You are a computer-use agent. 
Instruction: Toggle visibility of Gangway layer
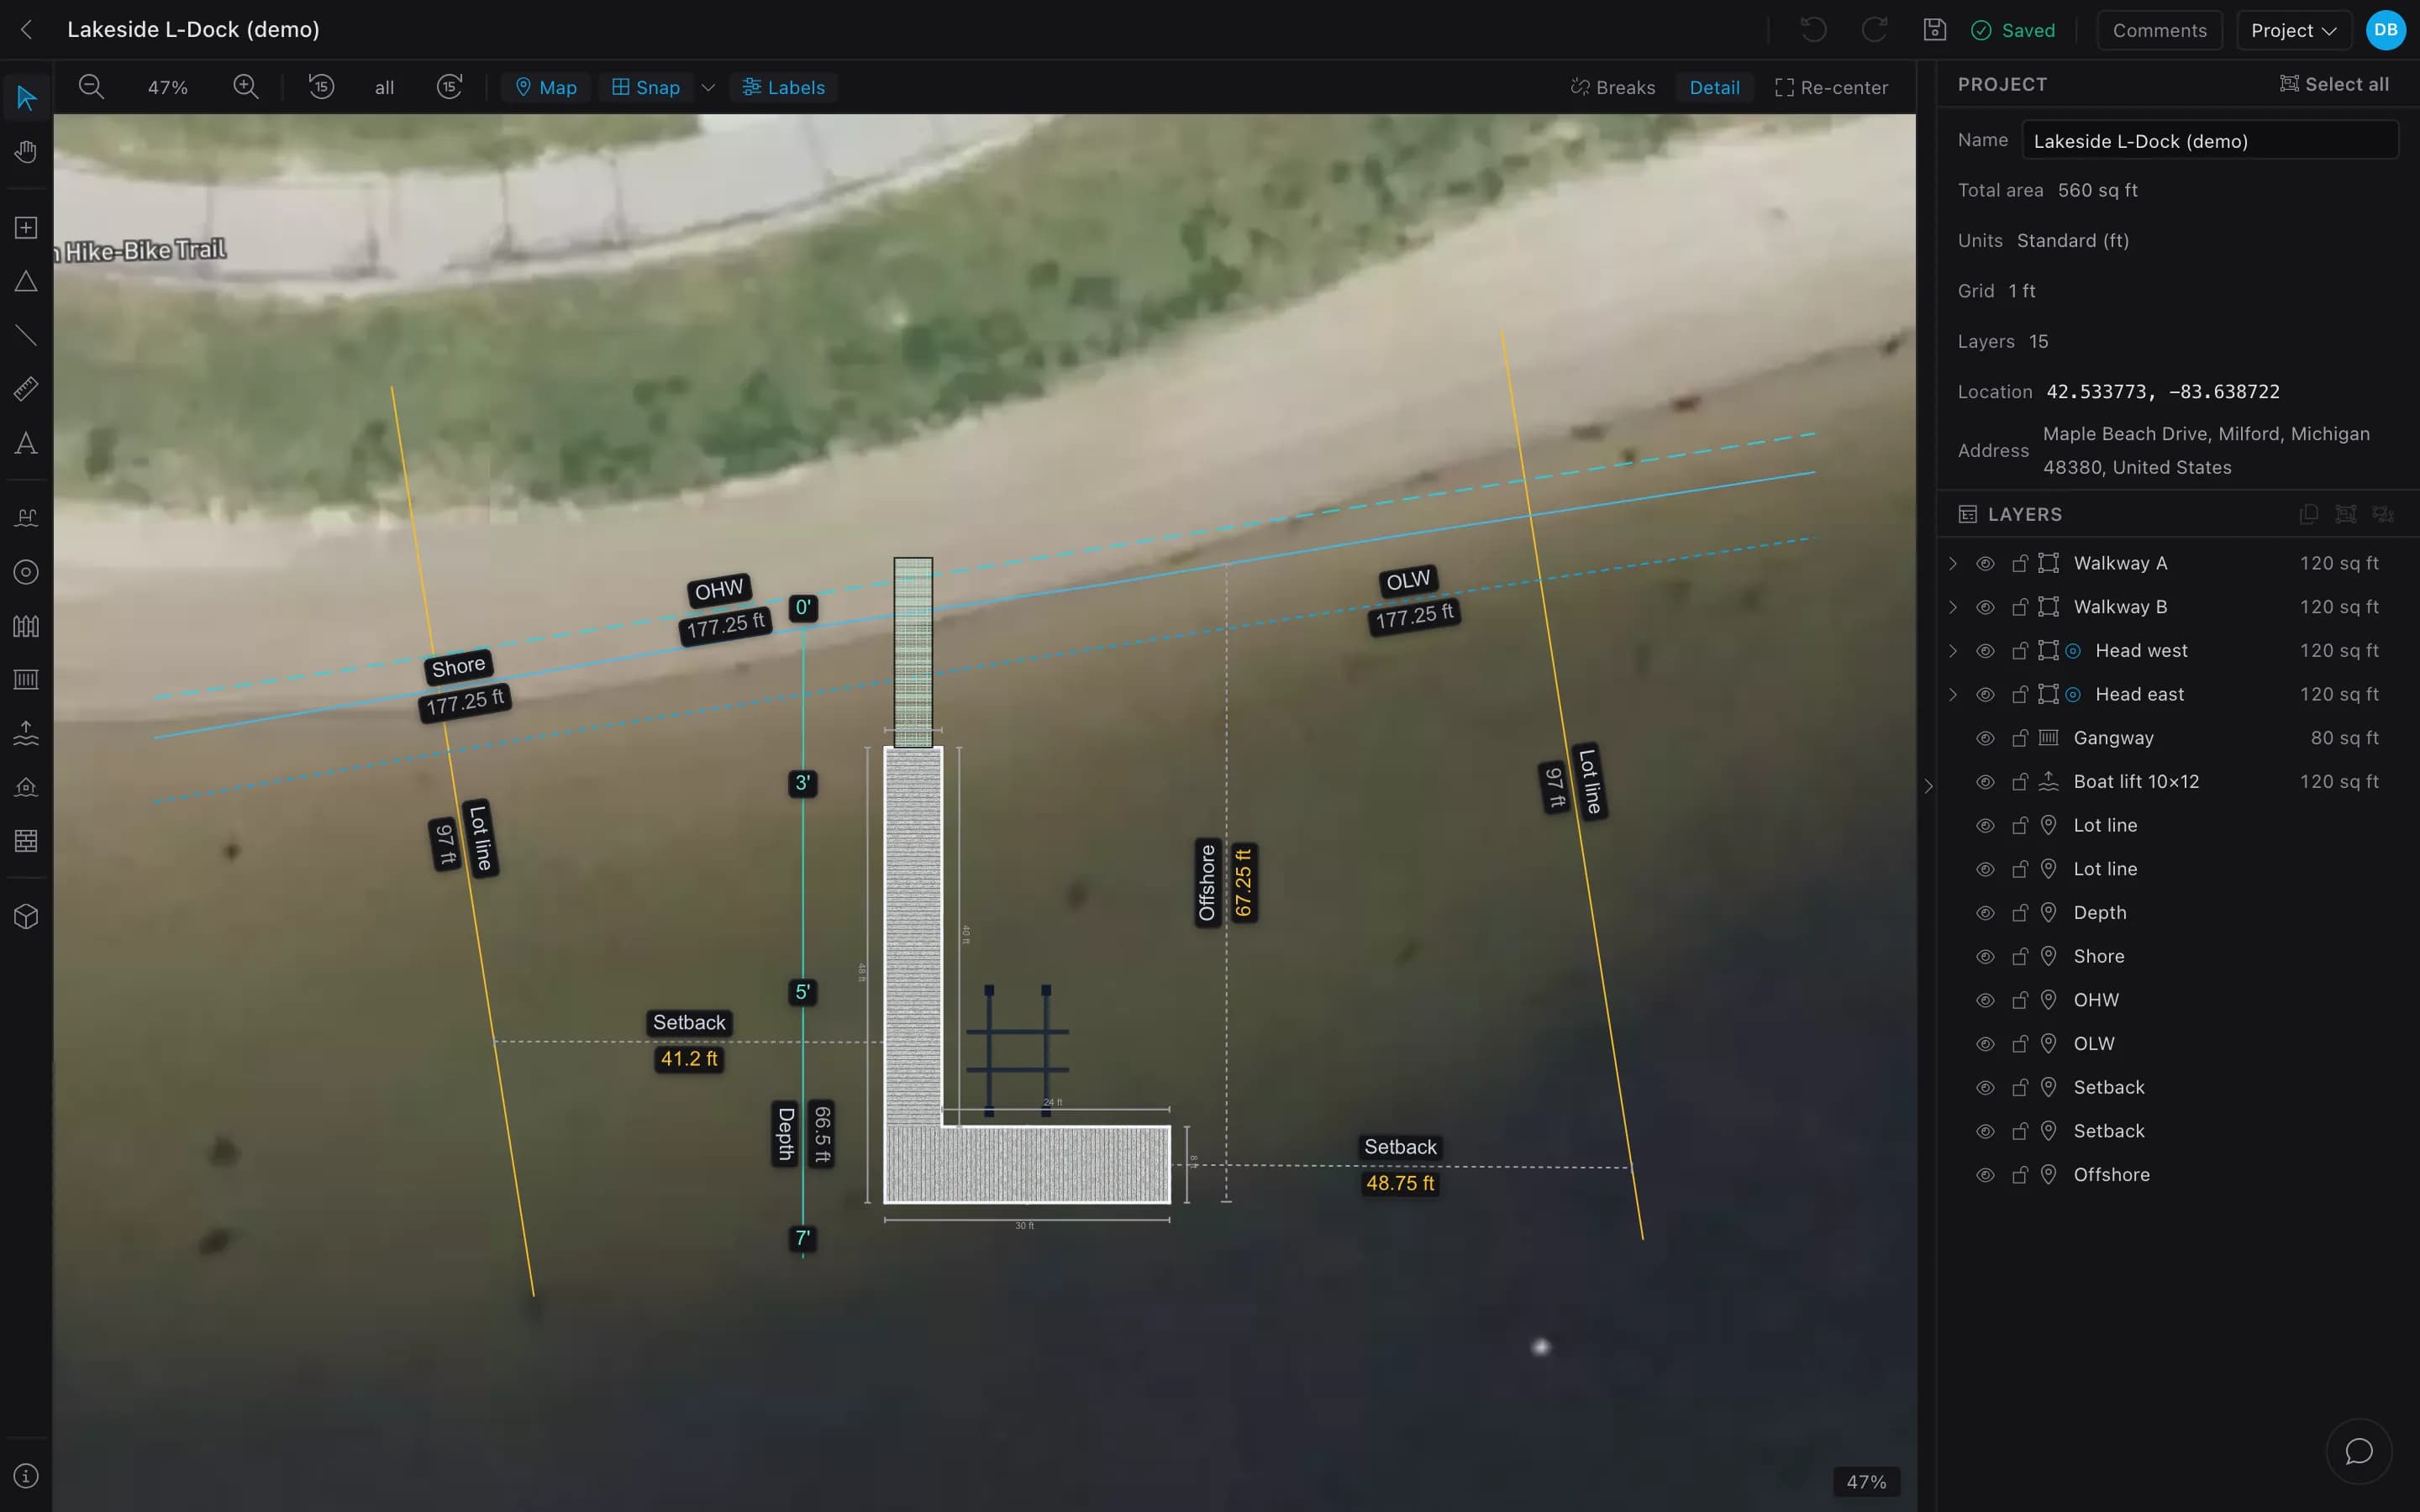[x=1985, y=738]
